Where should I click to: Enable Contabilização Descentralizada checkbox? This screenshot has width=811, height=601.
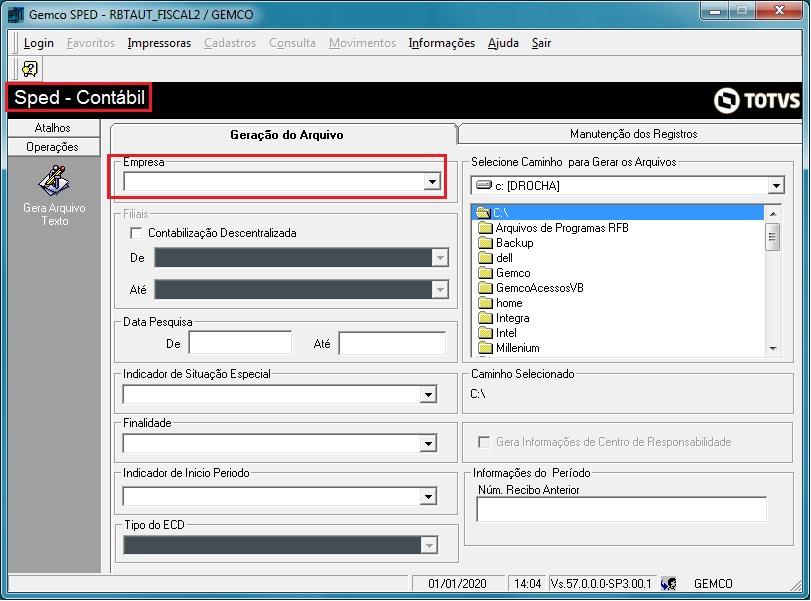(x=137, y=233)
